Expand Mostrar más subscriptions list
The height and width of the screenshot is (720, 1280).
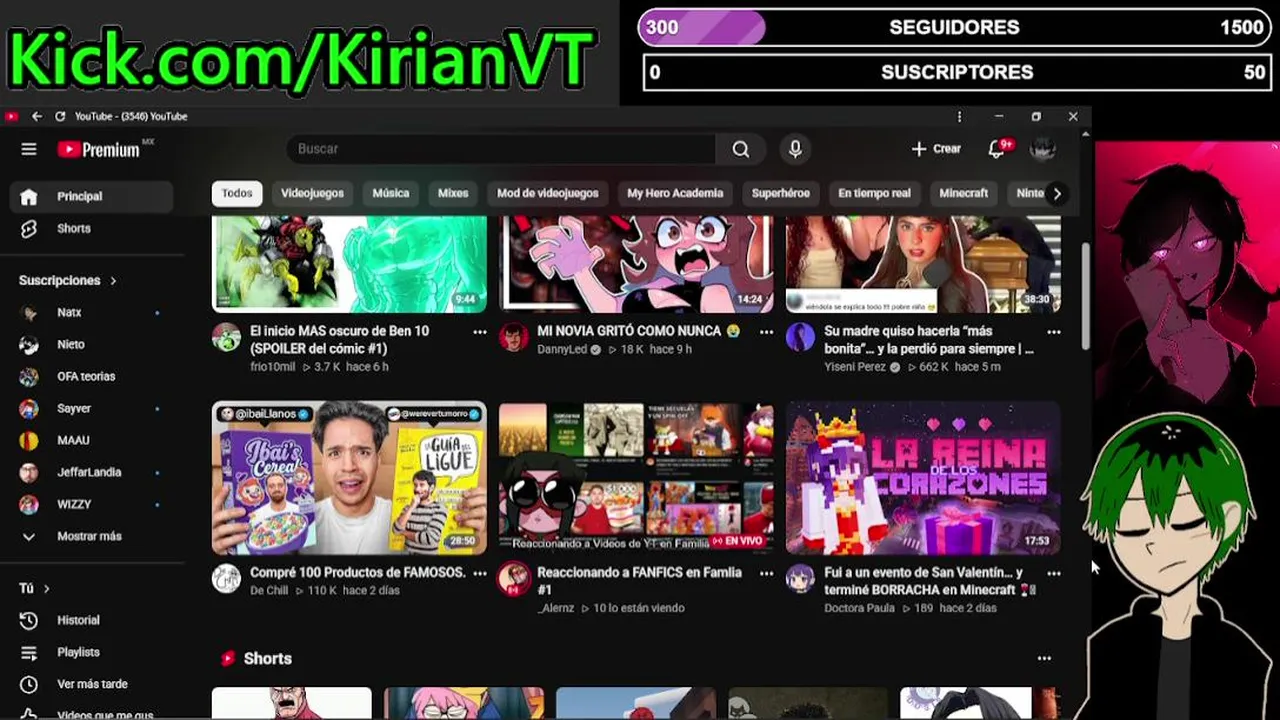point(92,536)
